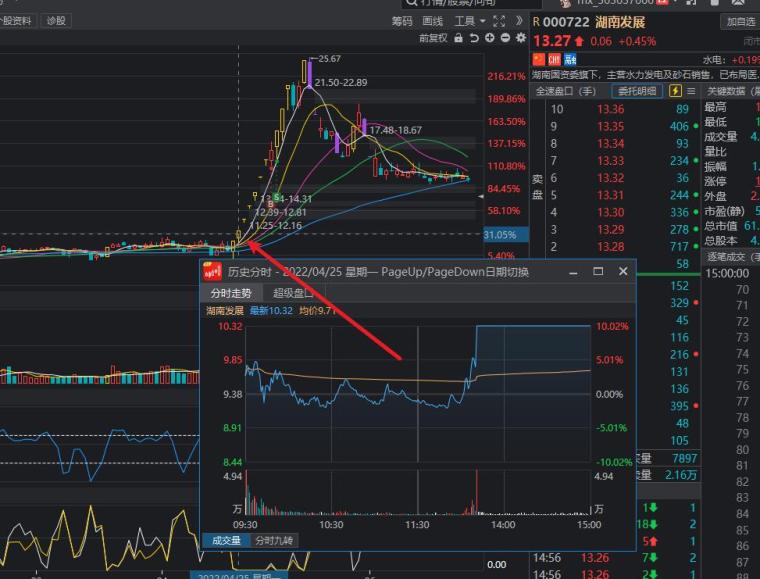This screenshot has width=760, height=579.
Task: Select sell level 9 price 13.35
Action: (x=610, y=126)
